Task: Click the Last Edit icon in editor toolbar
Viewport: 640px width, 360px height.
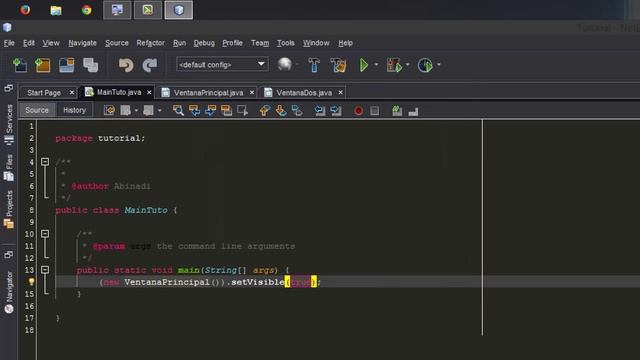Action: 109,110
